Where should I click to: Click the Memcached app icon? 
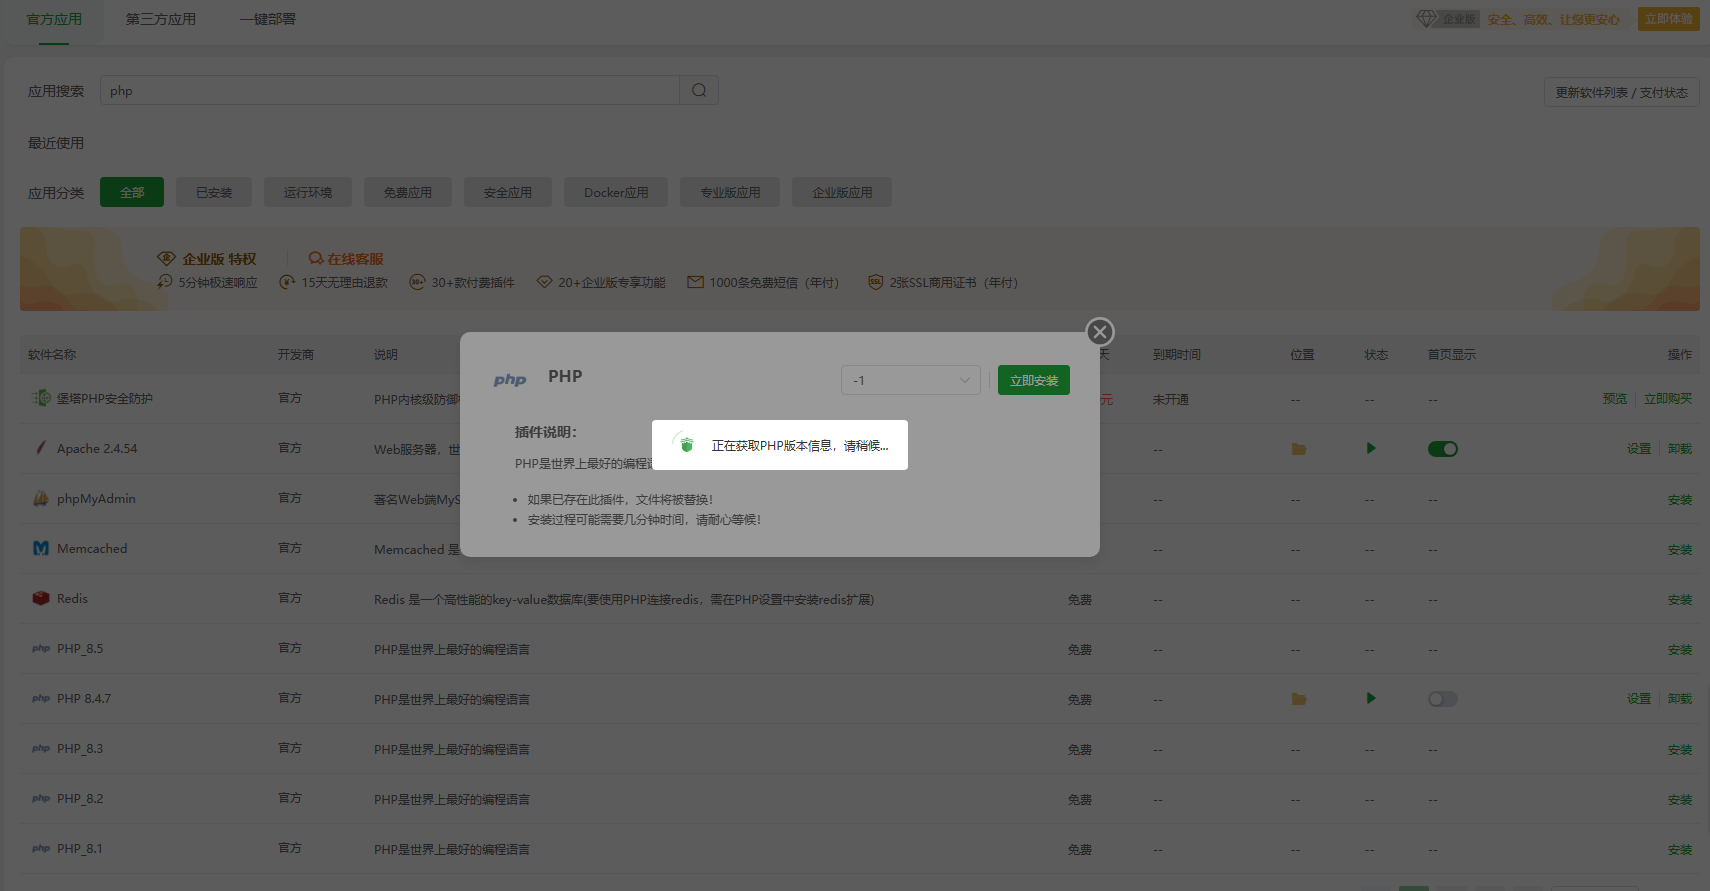(x=41, y=548)
